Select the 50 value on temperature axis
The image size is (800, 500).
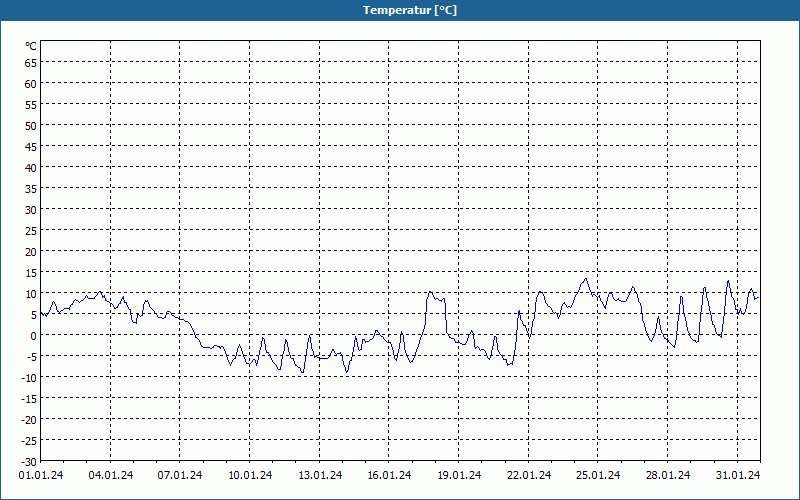(31, 126)
